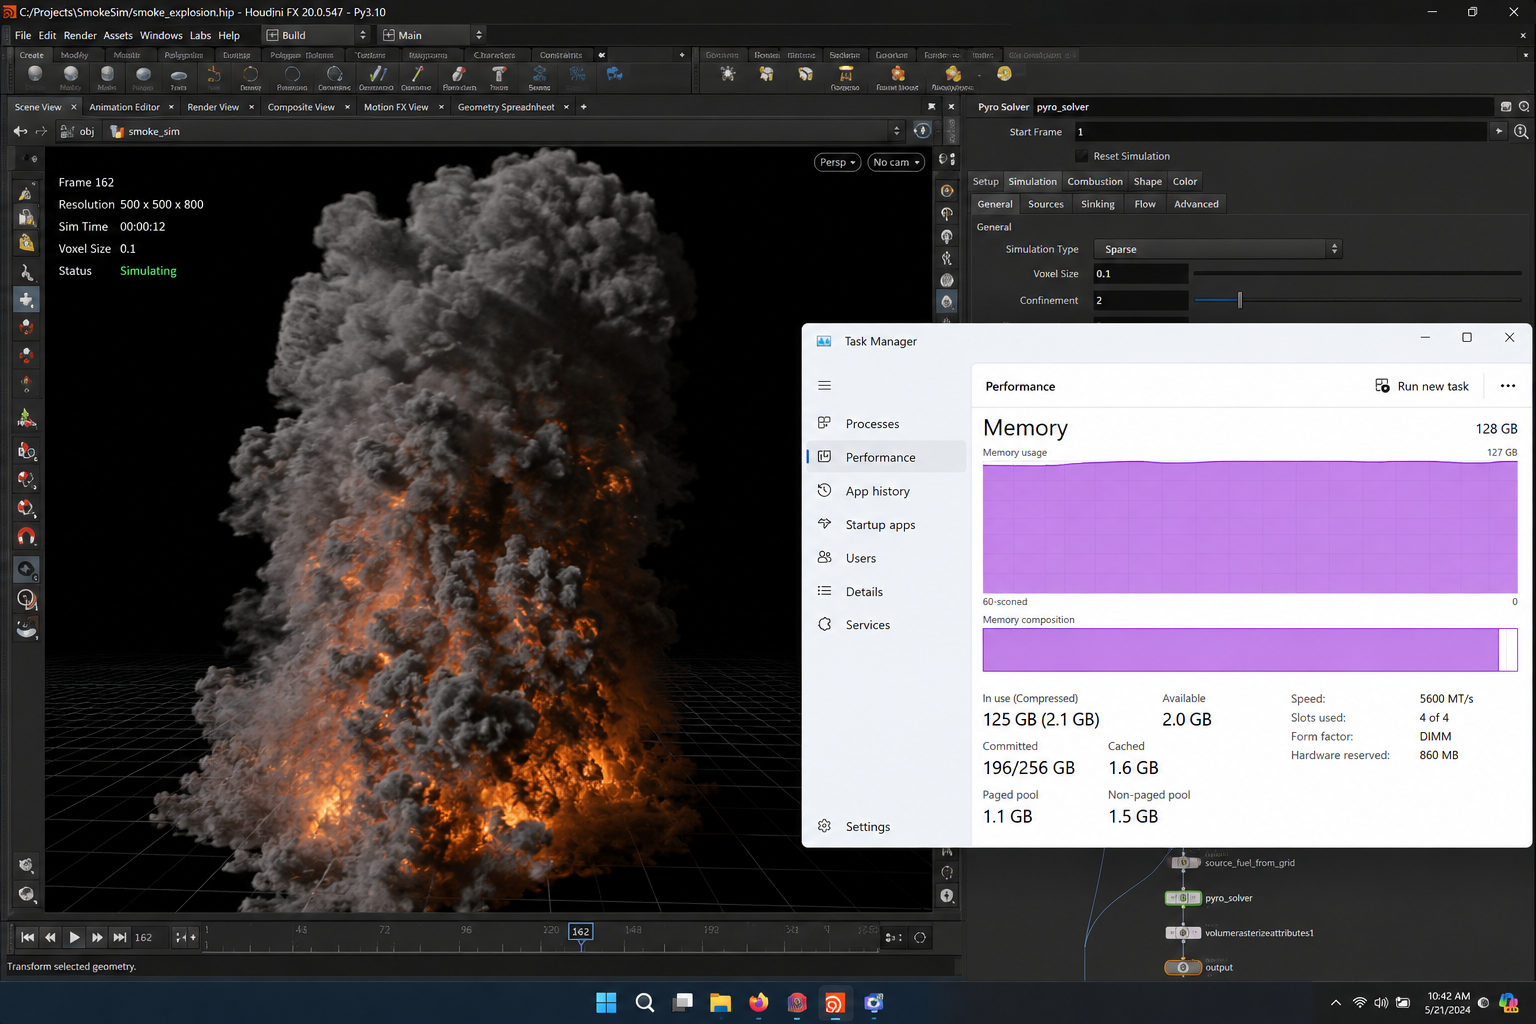Open Processes page in Task Manager
This screenshot has width=1536, height=1024.
pyautogui.click(x=886, y=424)
